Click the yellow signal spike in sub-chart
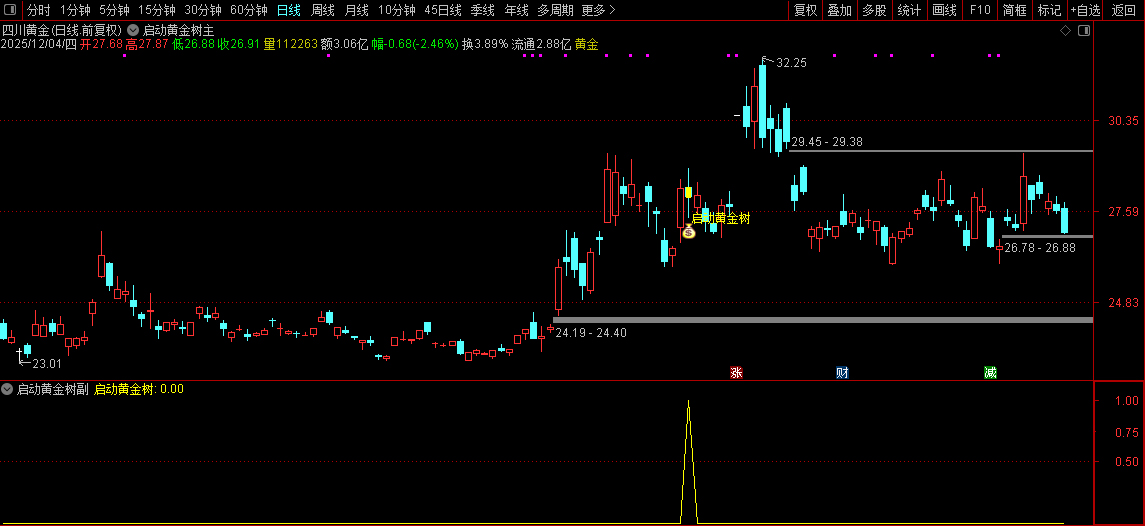The image size is (1145, 526). [689, 462]
